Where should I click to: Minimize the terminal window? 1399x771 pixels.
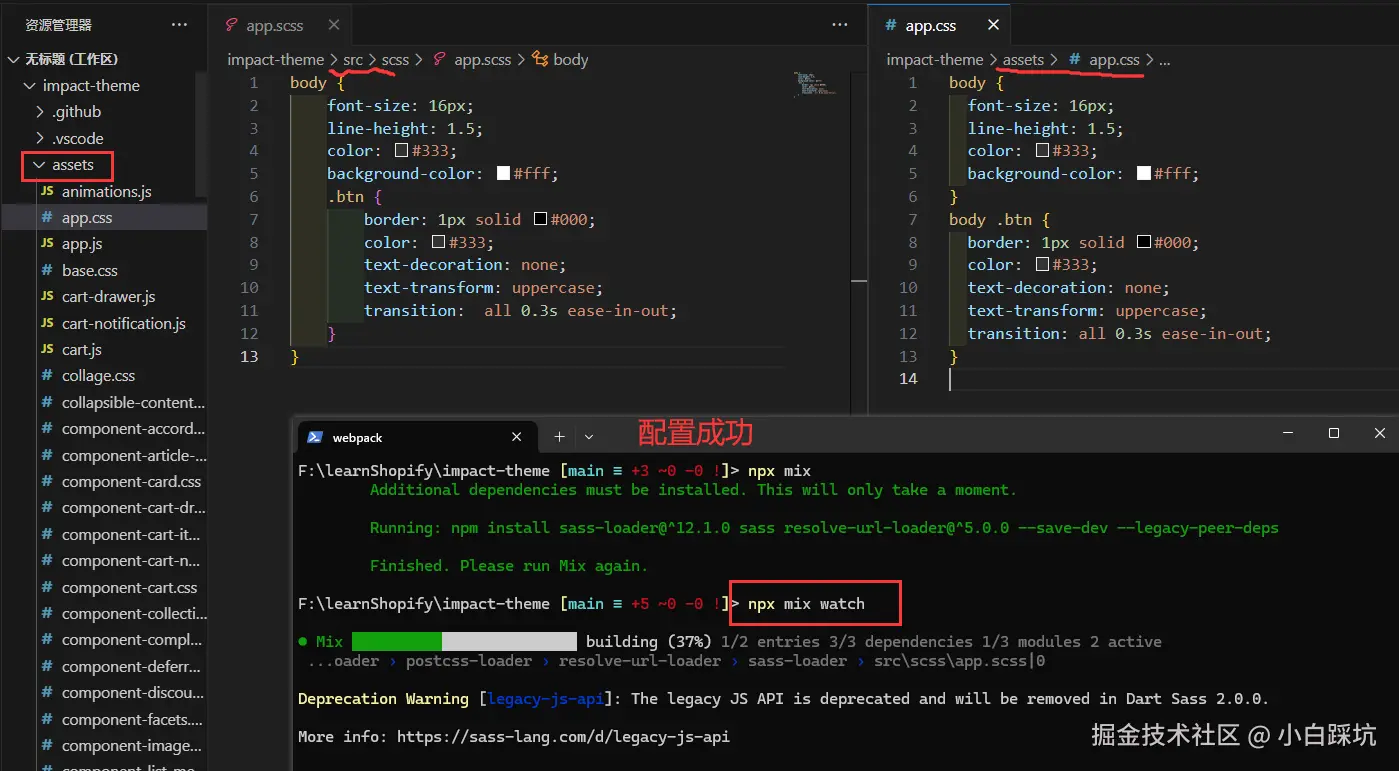pyautogui.click(x=1286, y=433)
